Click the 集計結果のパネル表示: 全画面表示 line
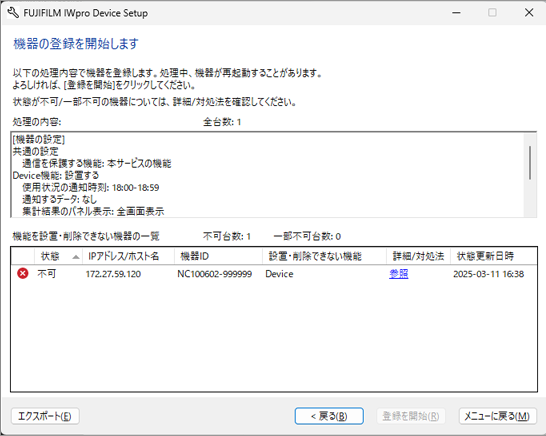546x436 pixels. coord(93,211)
